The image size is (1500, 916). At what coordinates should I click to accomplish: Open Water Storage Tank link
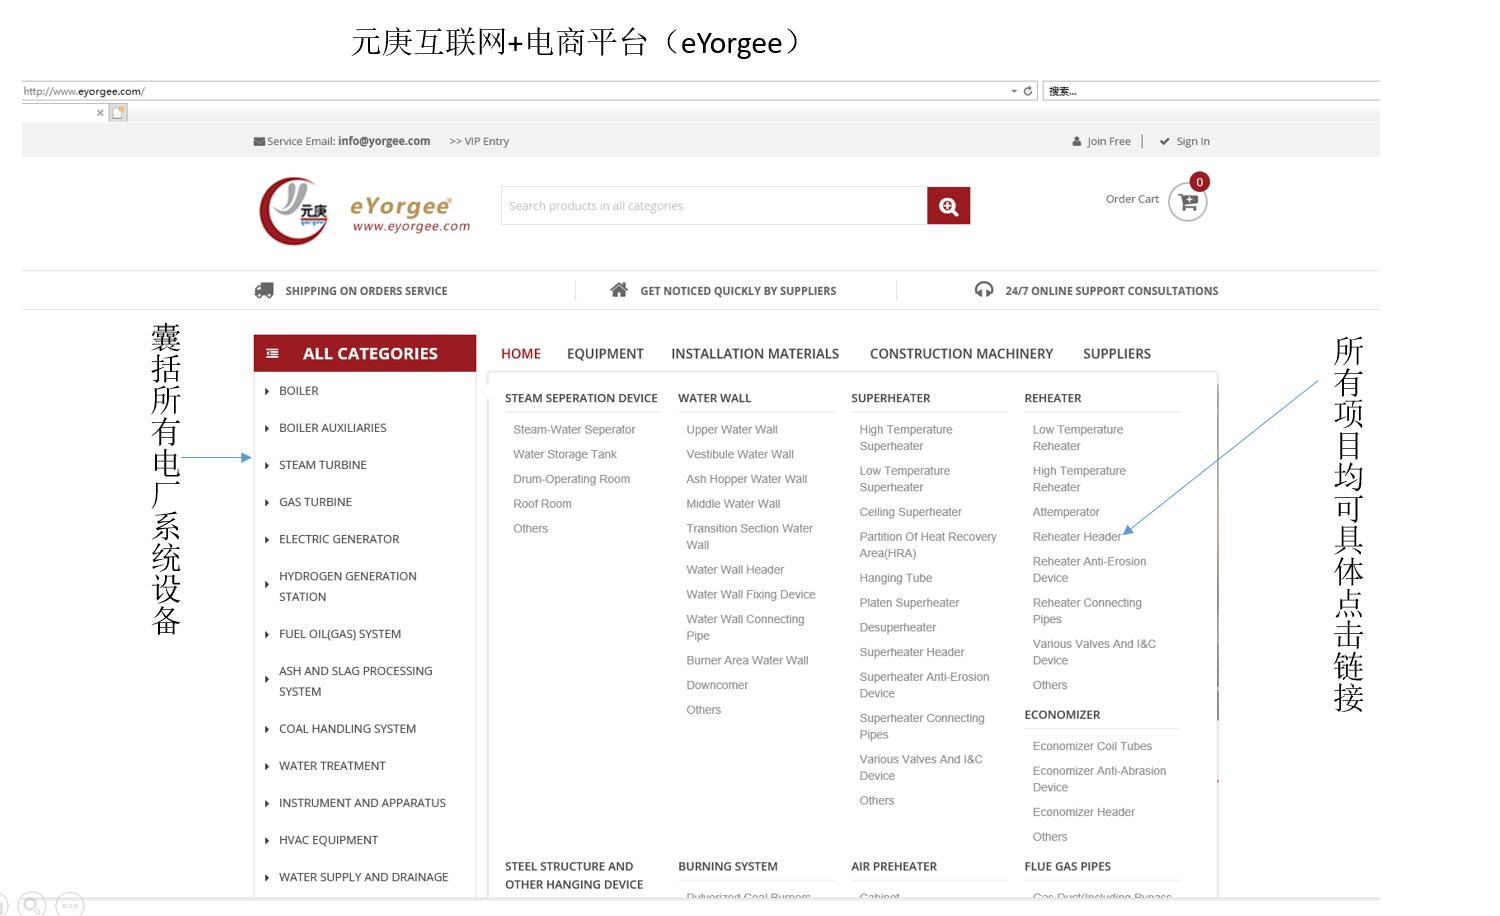[565, 454]
